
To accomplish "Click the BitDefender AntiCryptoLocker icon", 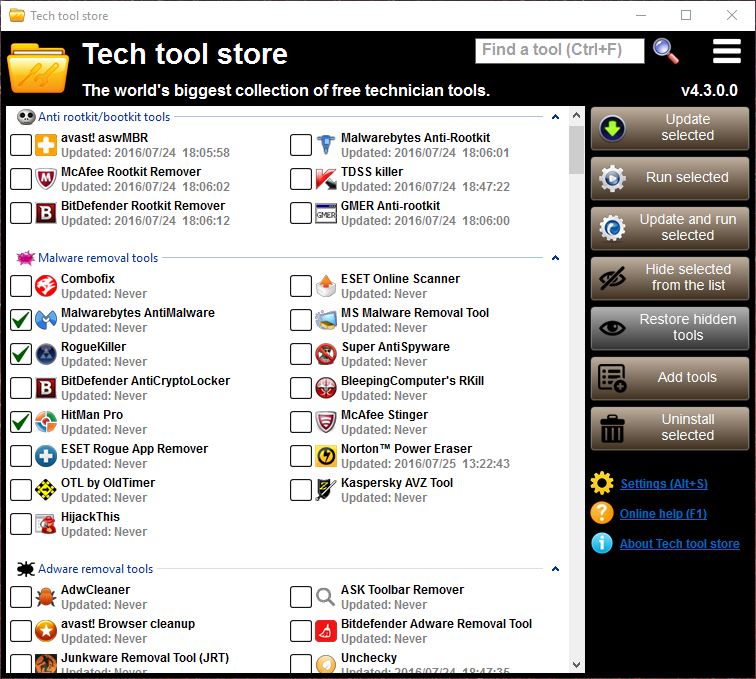I will [x=46, y=388].
